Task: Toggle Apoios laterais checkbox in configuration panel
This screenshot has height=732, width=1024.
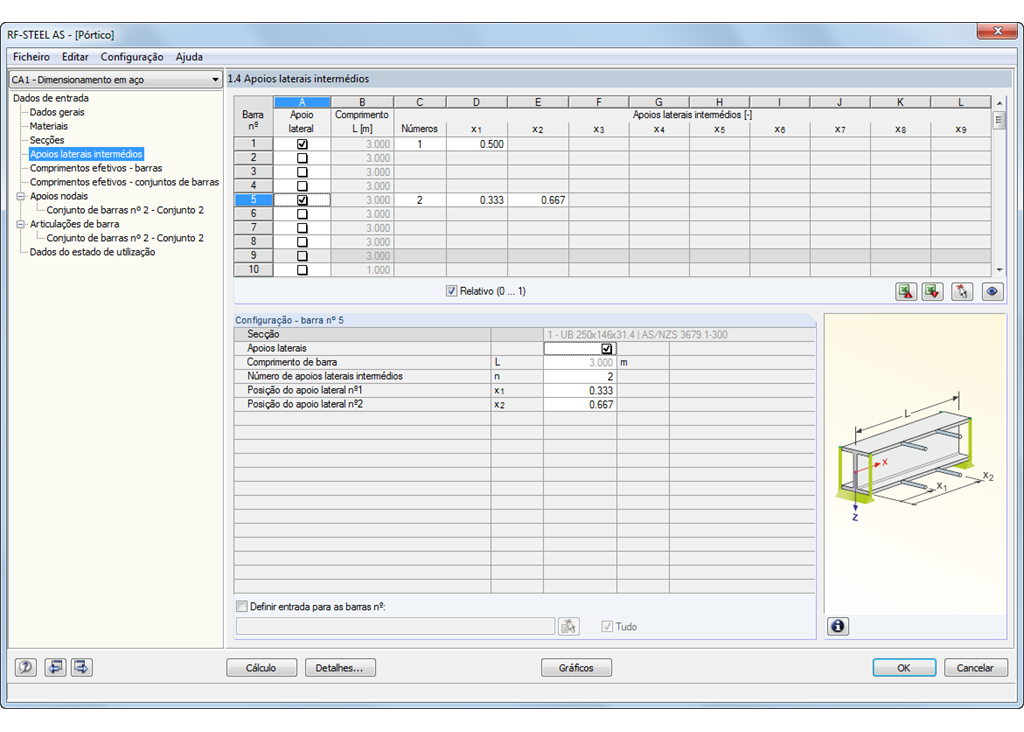Action: tap(607, 349)
